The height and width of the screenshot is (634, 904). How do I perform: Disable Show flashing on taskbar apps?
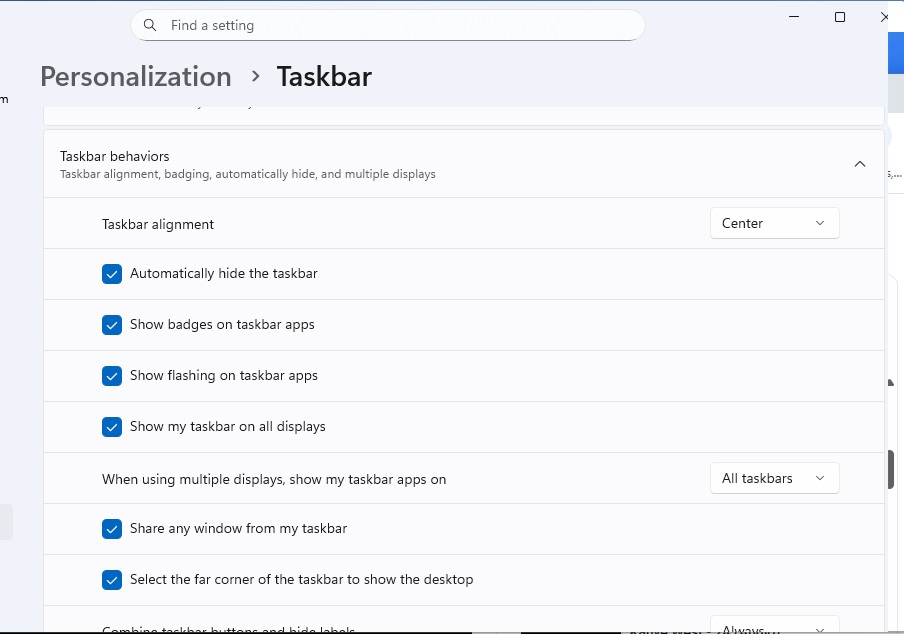click(112, 376)
